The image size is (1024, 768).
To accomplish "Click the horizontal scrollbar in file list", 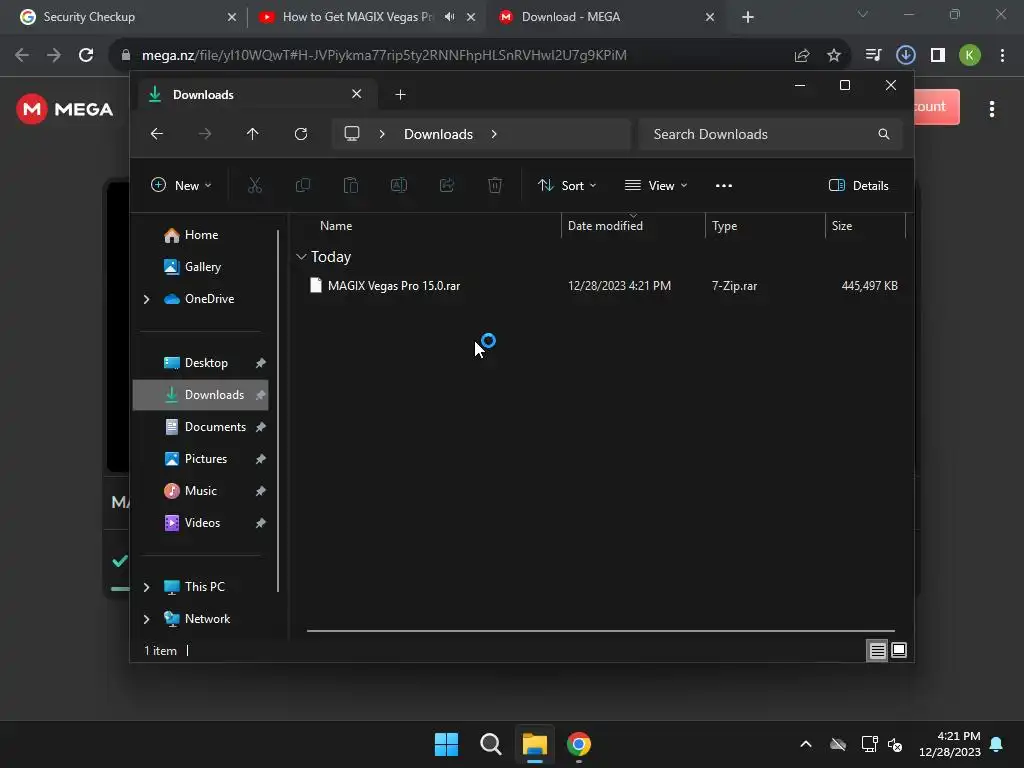I will tap(601, 631).
